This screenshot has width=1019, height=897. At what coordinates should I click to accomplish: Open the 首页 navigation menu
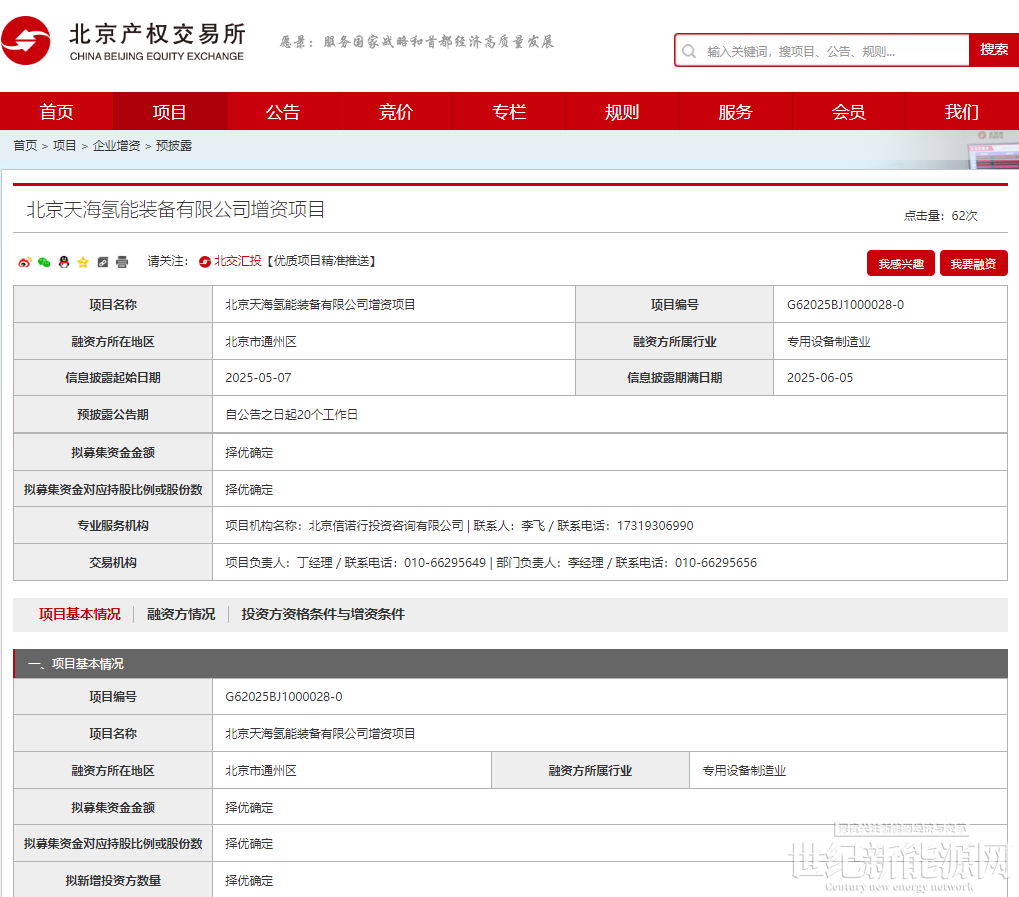pos(57,112)
